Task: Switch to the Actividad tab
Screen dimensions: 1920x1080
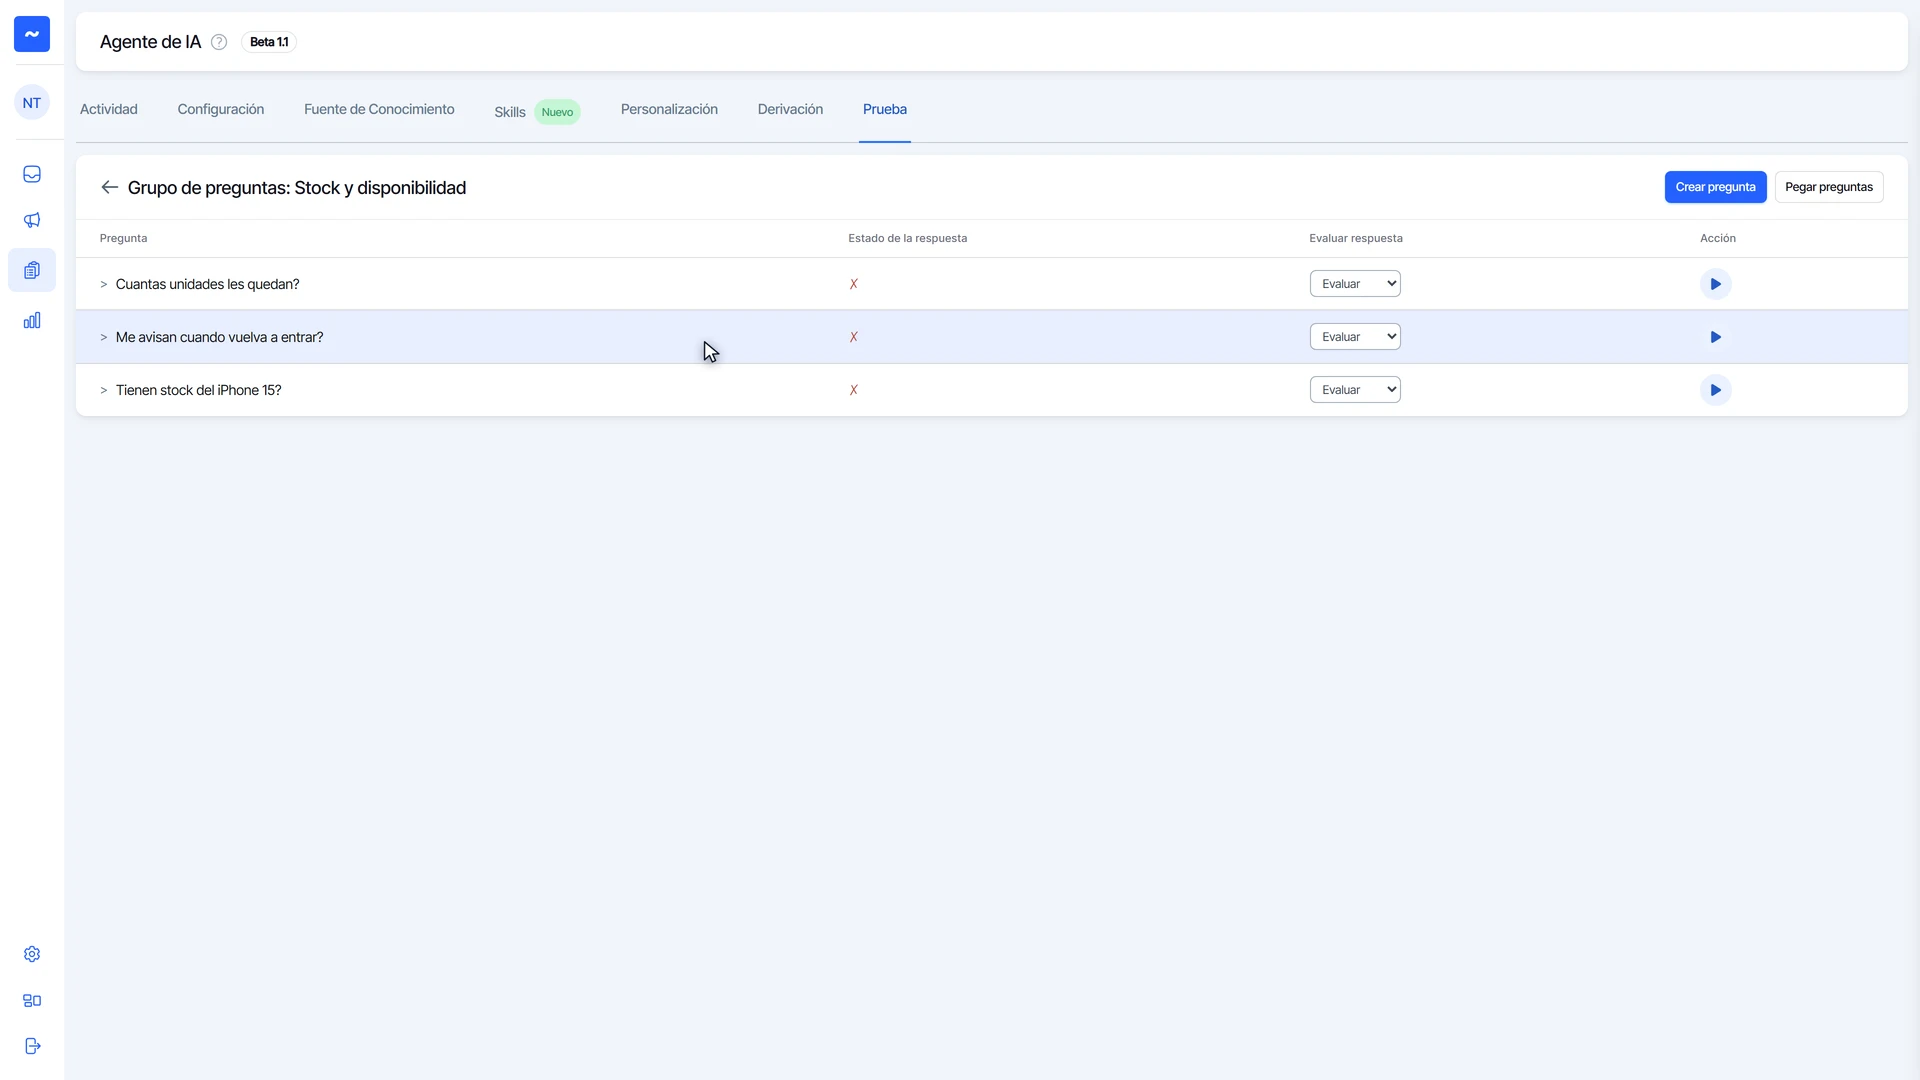Action: (109, 109)
